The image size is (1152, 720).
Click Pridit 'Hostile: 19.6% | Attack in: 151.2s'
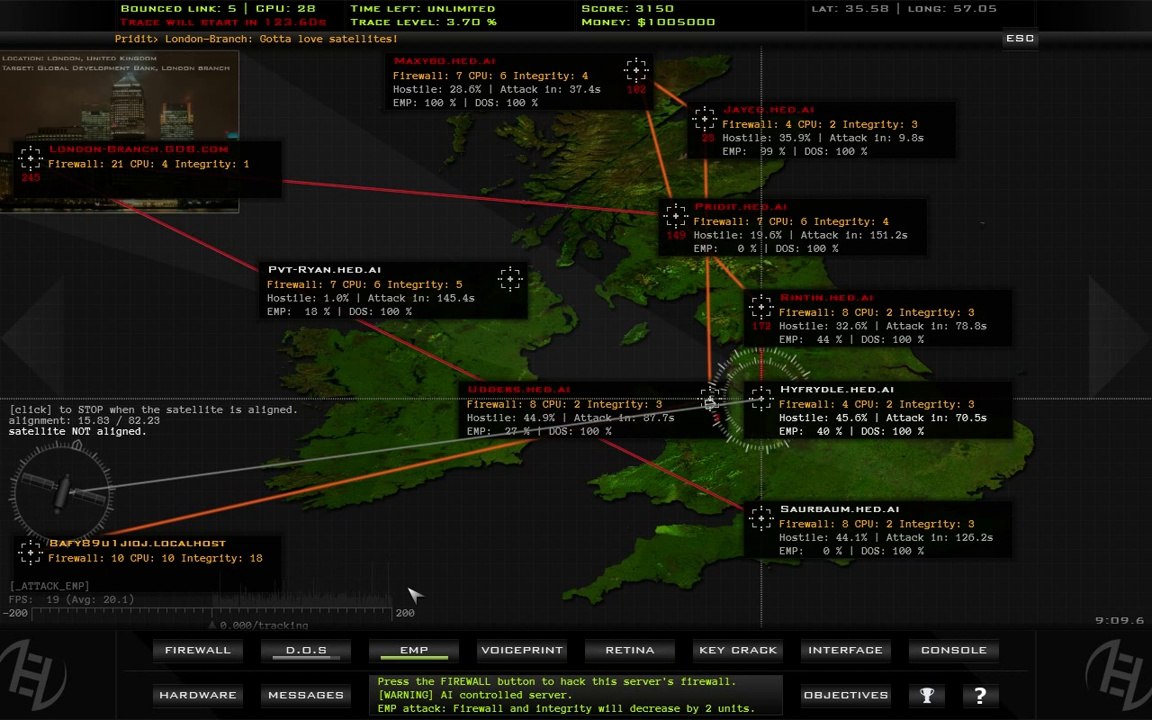coord(800,235)
